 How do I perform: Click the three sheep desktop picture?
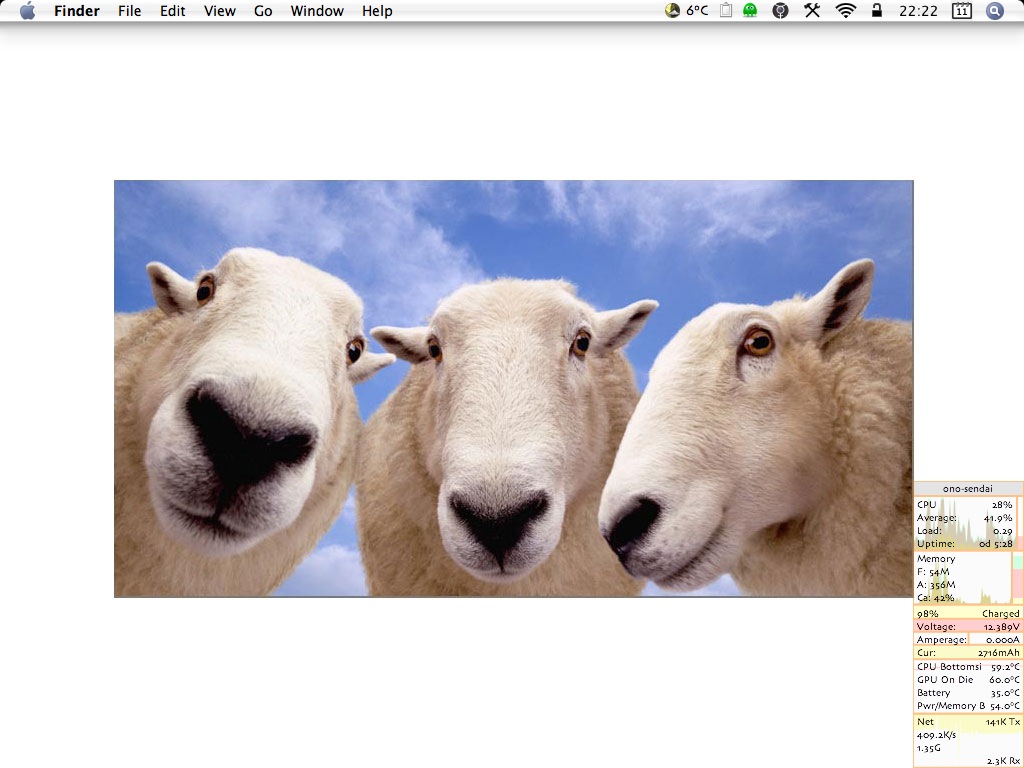[x=513, y=389]
